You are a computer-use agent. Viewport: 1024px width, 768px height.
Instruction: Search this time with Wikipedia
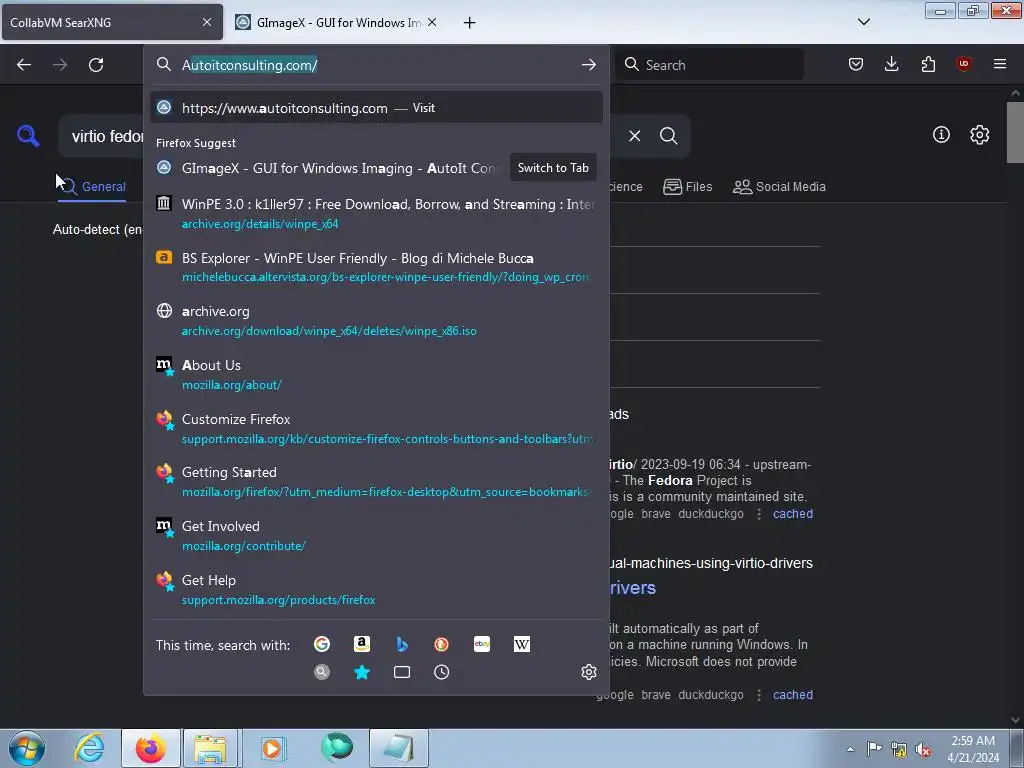[x=522, y=645]
